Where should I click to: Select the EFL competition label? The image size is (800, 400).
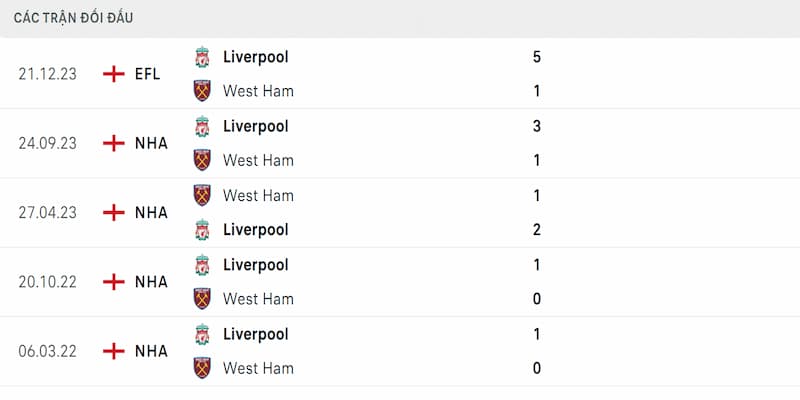[x=150, y=73]
